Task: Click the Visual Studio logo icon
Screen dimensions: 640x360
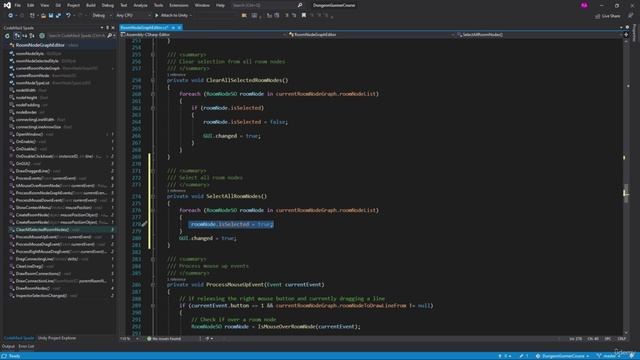Action: pyautogui.click(x=7, y=5)
